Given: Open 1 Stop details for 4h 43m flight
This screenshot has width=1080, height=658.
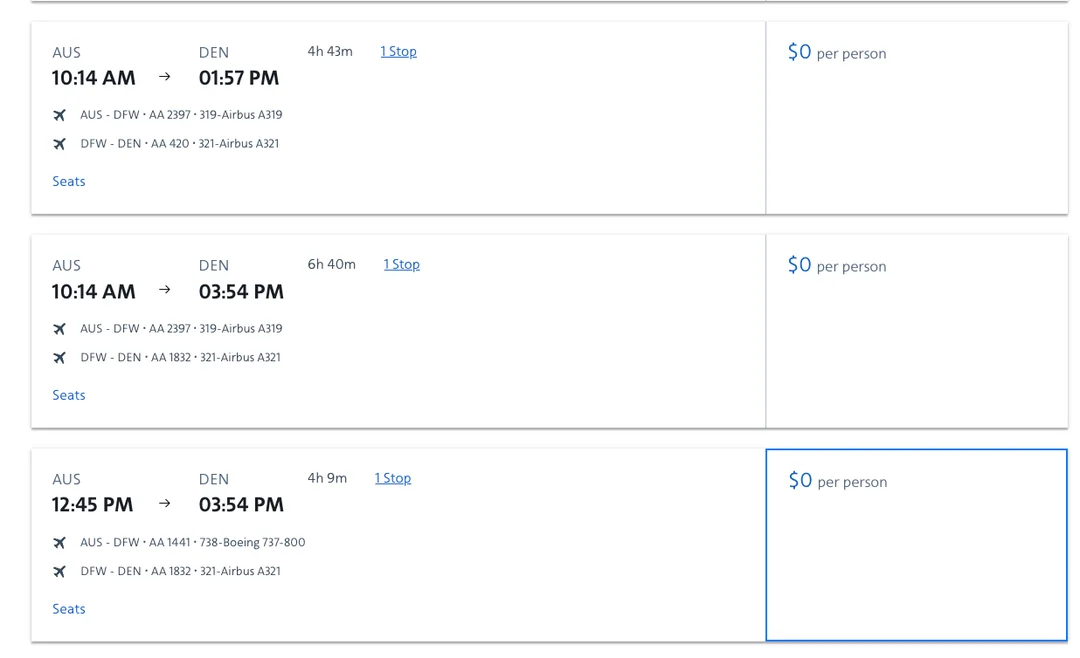Looking at the screenshot, I should [x=398, y=51].
